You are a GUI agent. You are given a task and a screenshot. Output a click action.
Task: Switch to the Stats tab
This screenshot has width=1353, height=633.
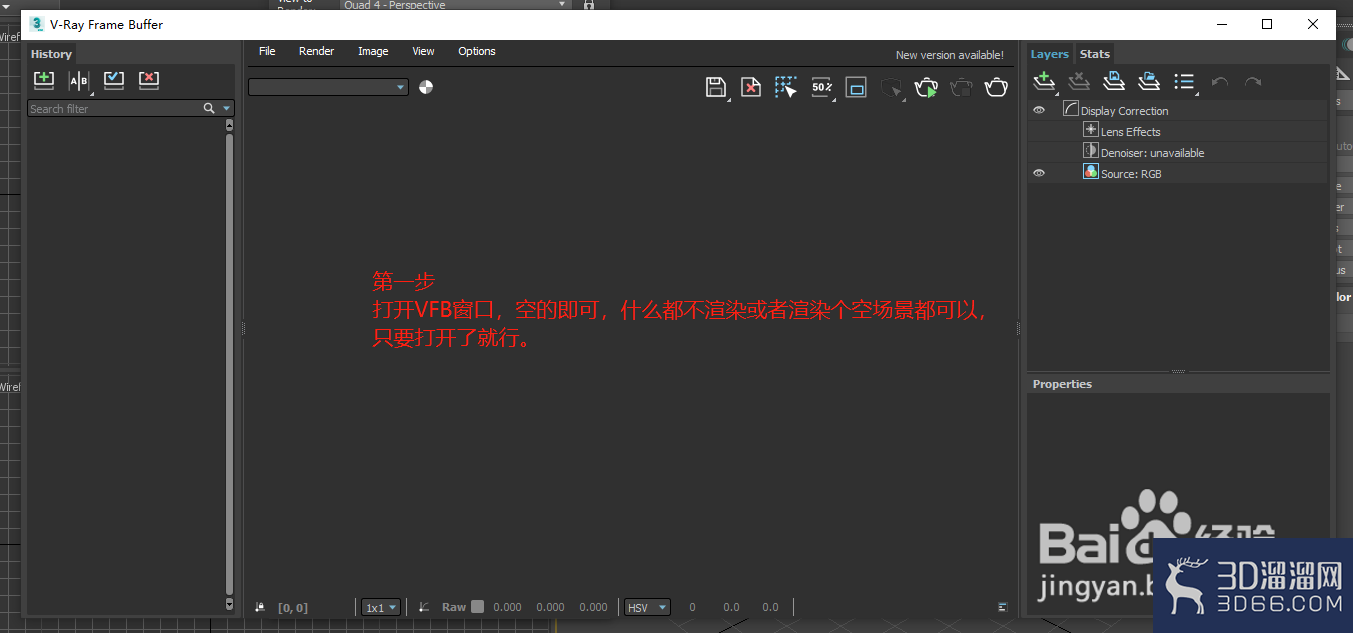pyautogui.click(x=1094, y=53)
